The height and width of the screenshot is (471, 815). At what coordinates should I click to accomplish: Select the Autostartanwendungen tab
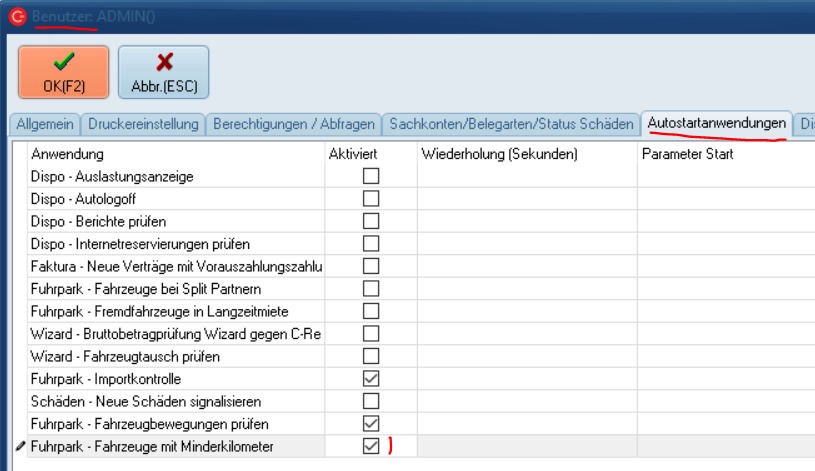pos(716,123)
